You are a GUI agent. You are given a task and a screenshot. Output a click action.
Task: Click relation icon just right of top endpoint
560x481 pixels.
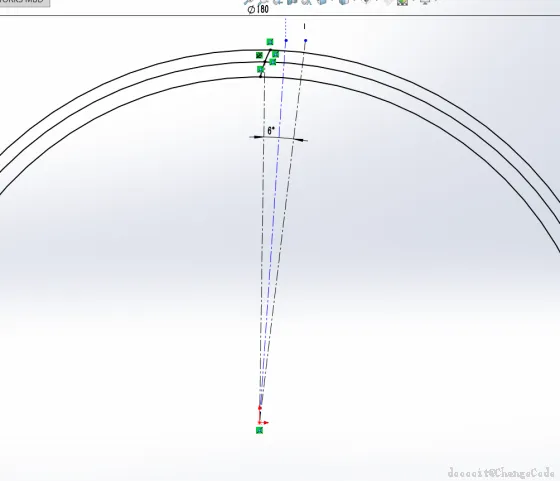275,54
